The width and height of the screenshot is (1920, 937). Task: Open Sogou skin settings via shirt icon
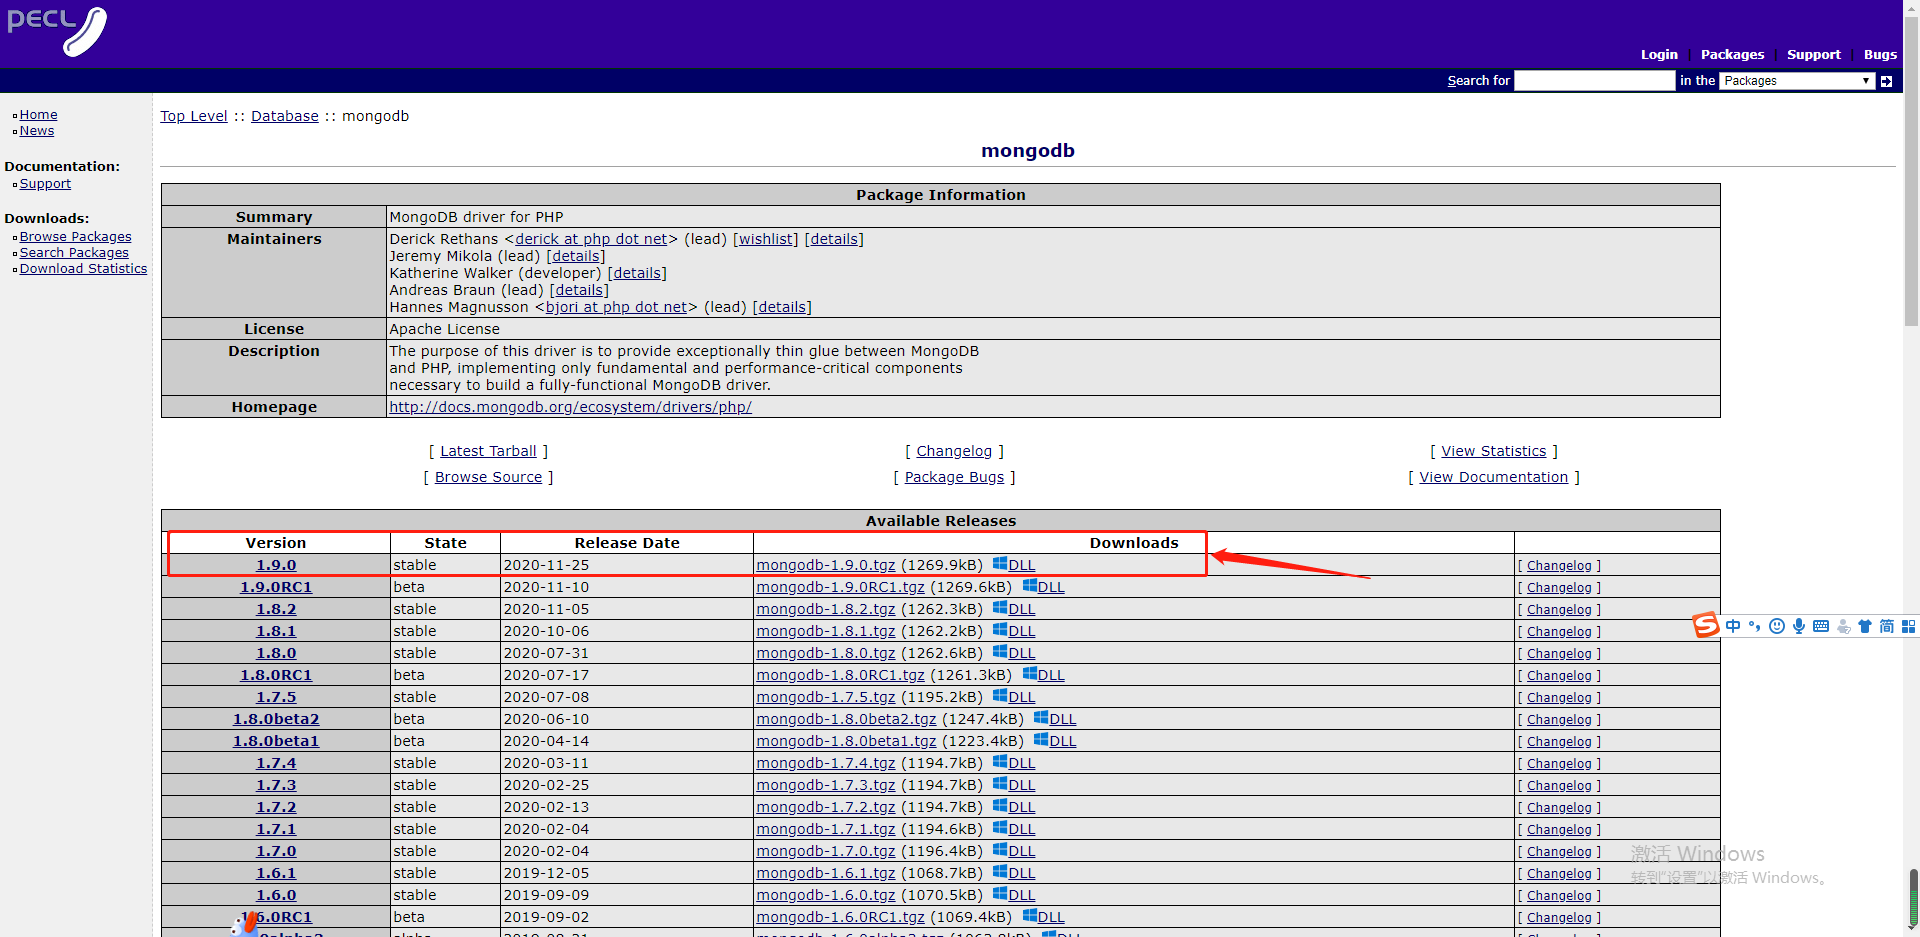point(1865,626)
